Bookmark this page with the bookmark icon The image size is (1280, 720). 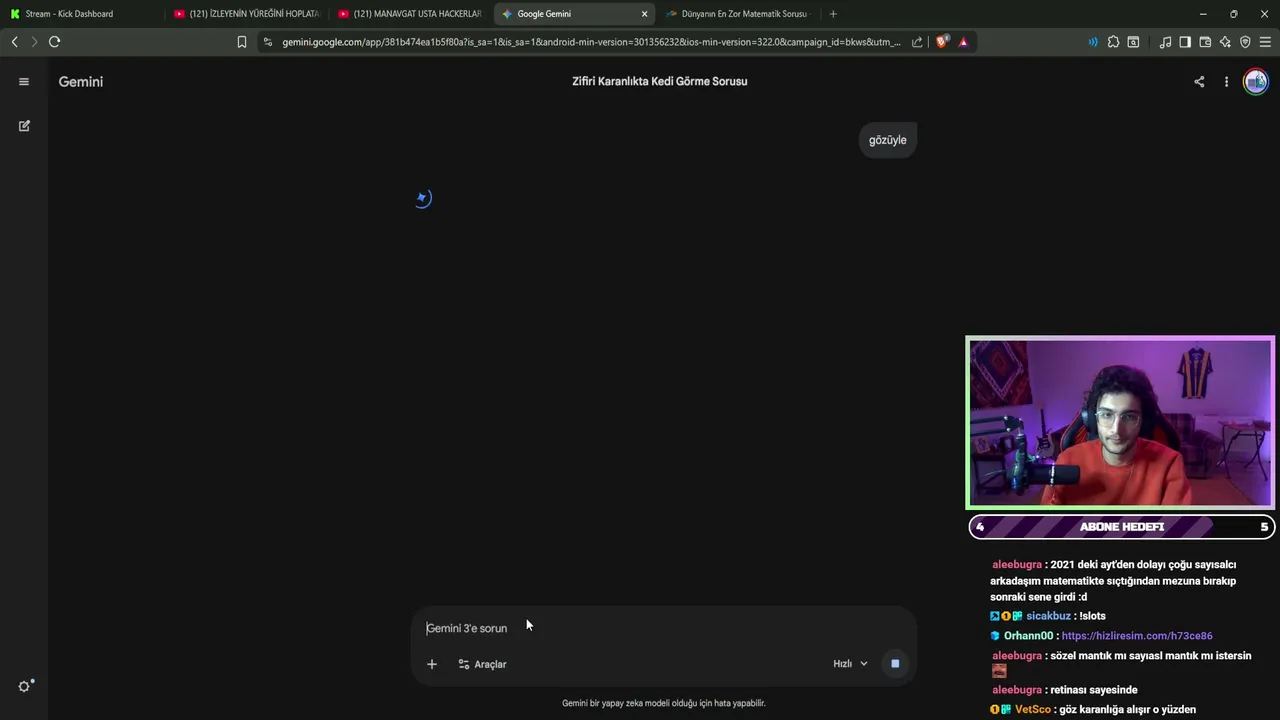pyautogui.click(x=241, y=42)
